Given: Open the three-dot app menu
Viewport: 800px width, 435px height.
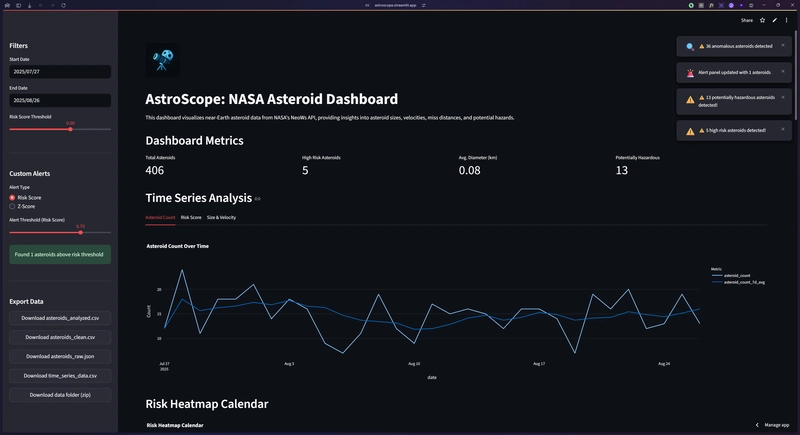Looking at the screenshot, I should pos(786,20).
